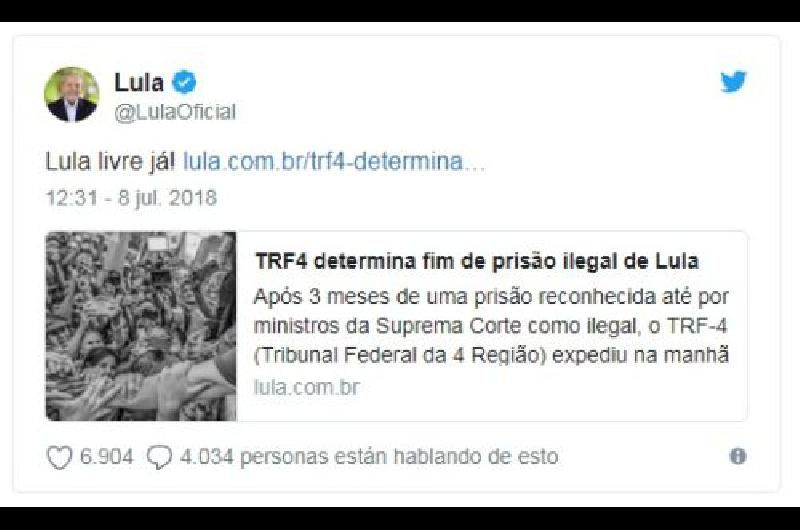Click '4.034 personas están hablando de esto'
Viewport: 800px width, 530px height.
369,457
